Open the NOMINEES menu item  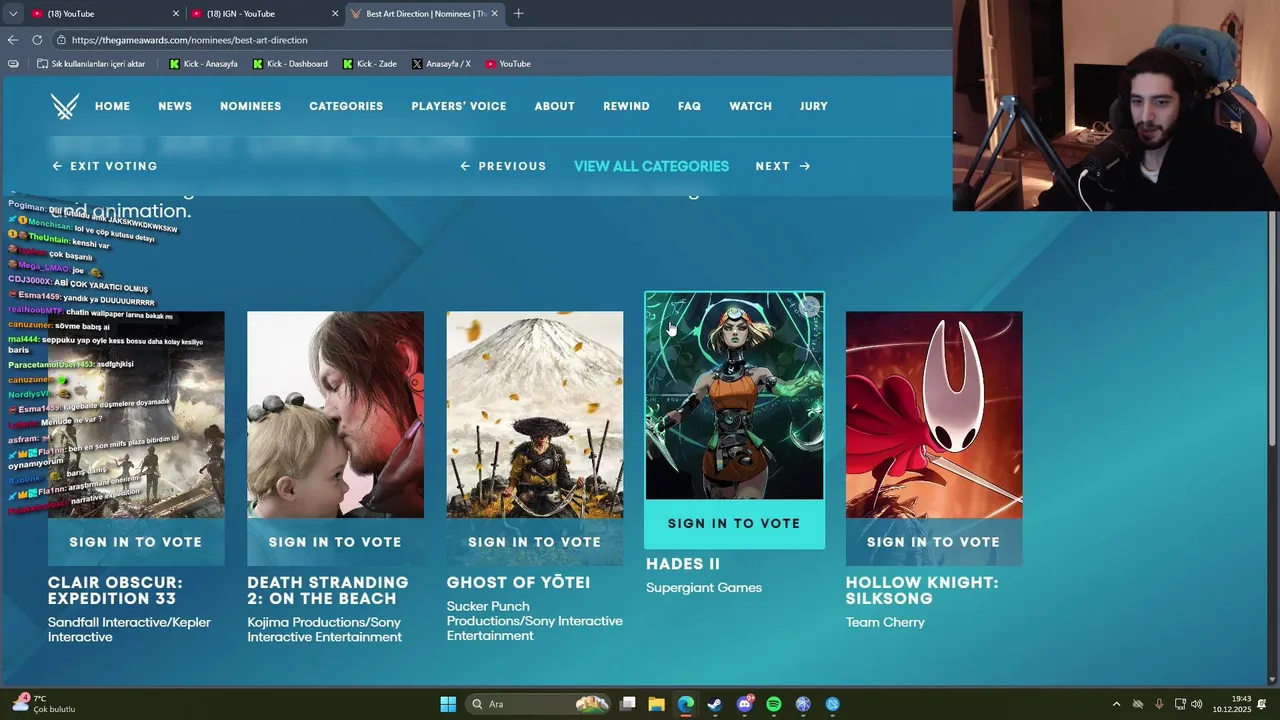click(x=250, y=106)
